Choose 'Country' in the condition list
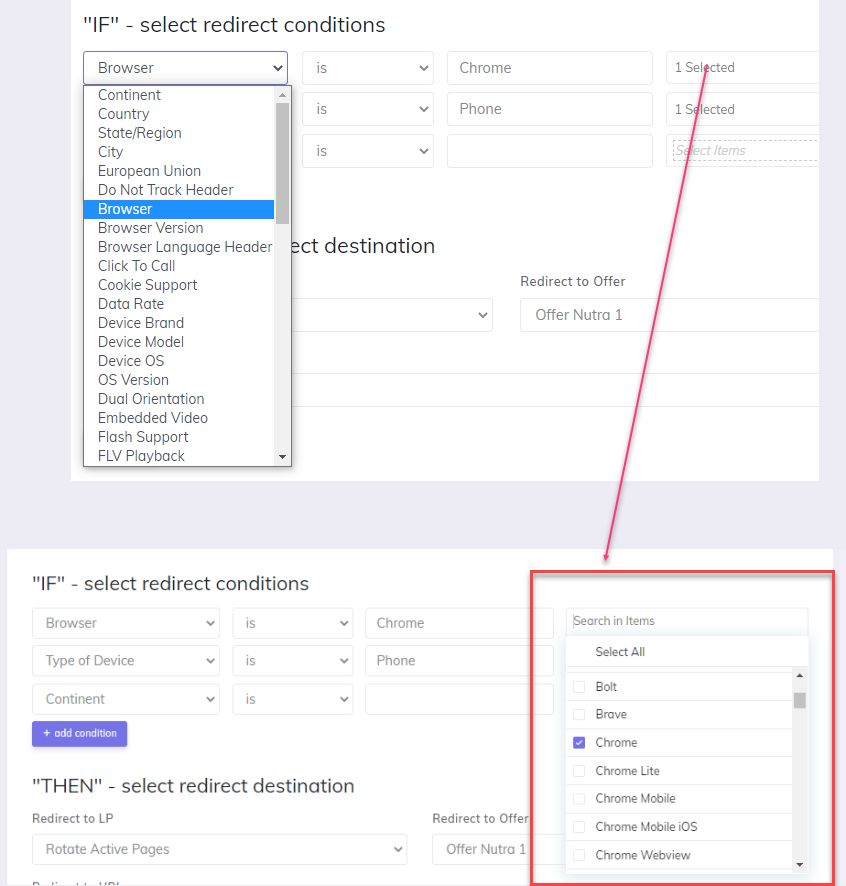The width and height of the screenshot is (846, 886). pyautogui.click(x=123, y=114)
